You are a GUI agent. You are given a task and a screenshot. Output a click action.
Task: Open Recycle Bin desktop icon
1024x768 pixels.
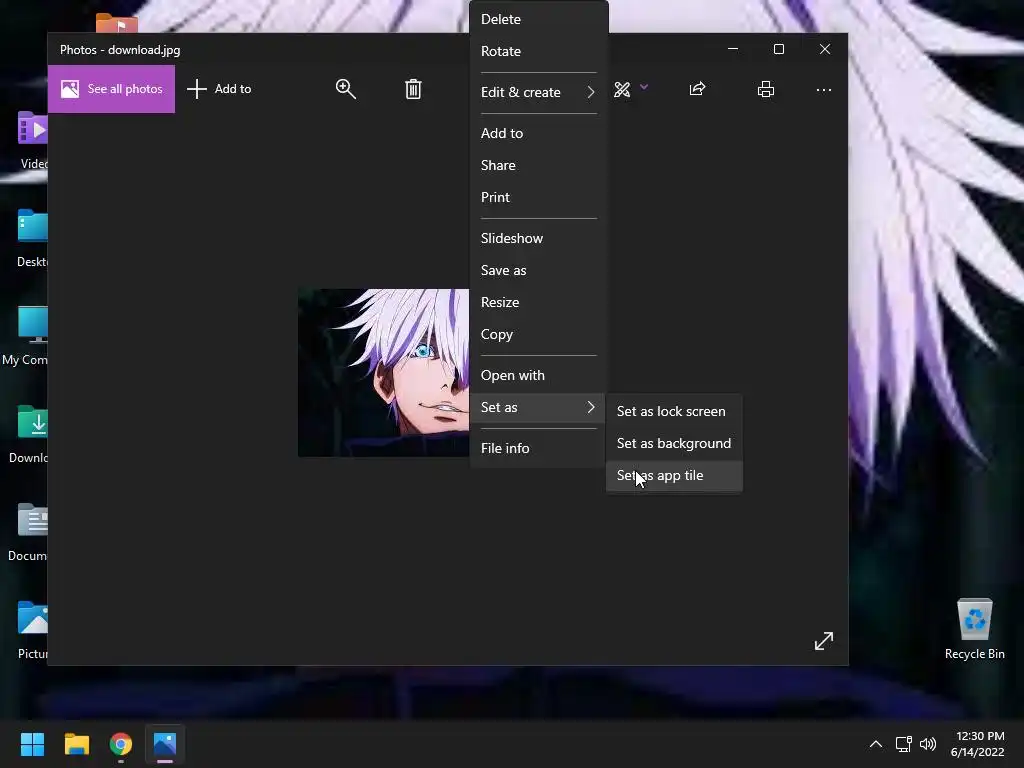tap(974, 630)
